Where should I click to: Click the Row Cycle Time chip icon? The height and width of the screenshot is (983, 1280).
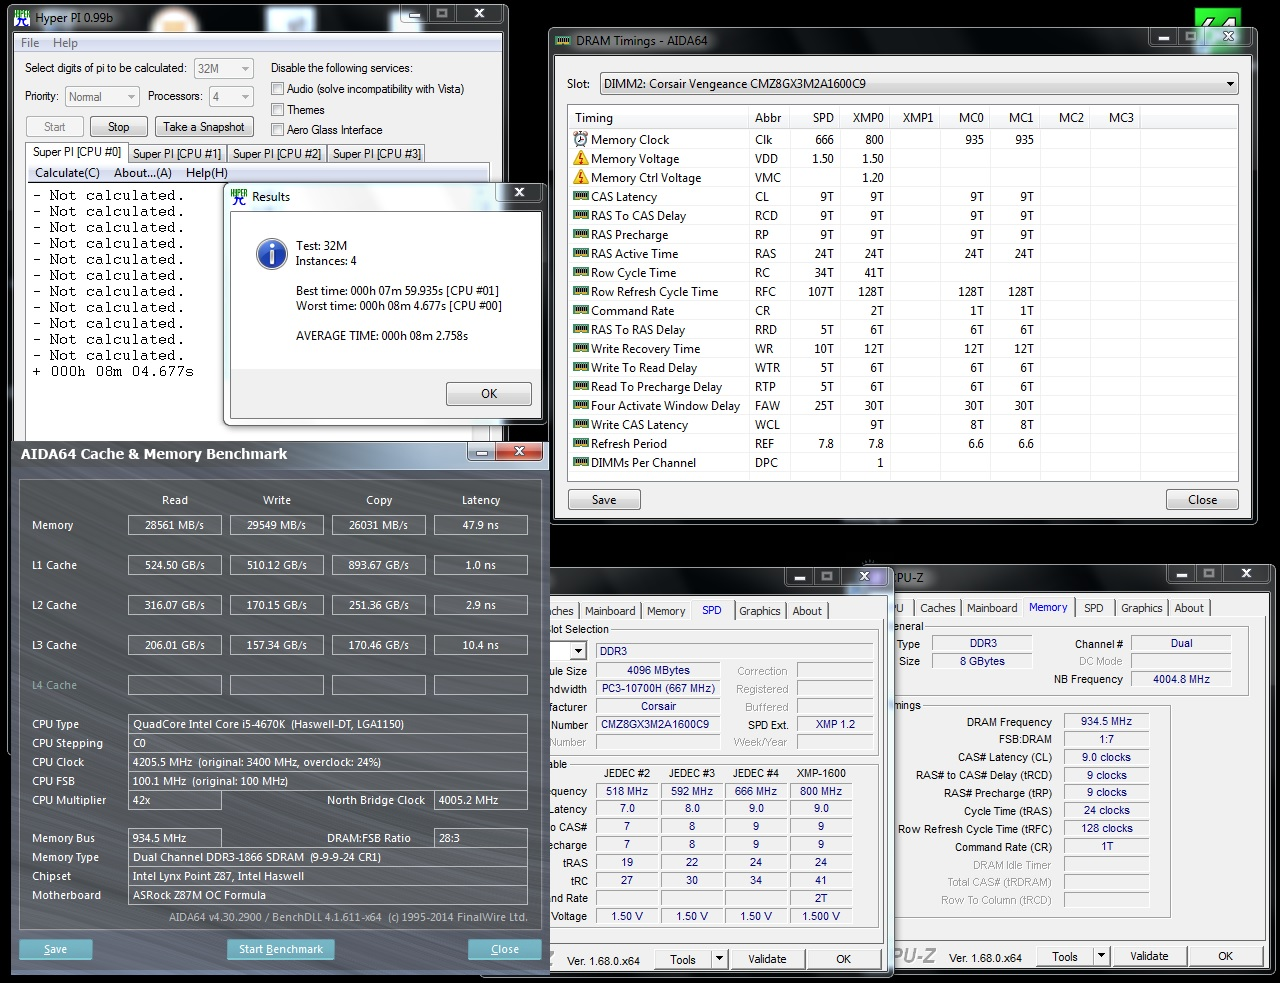coord(581,272)
